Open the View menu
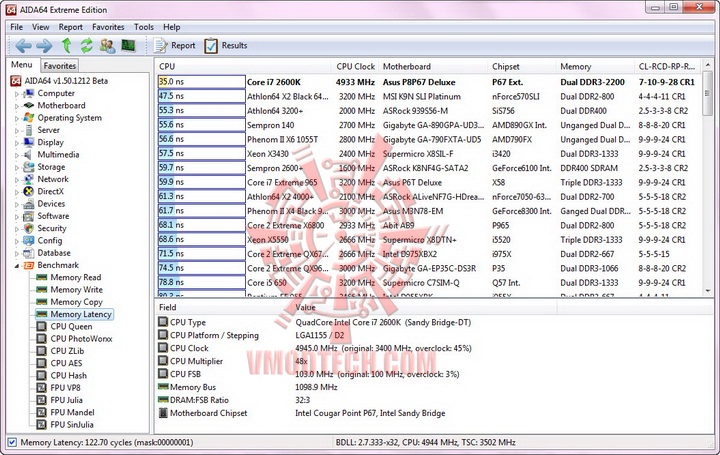 click(40, 27)
